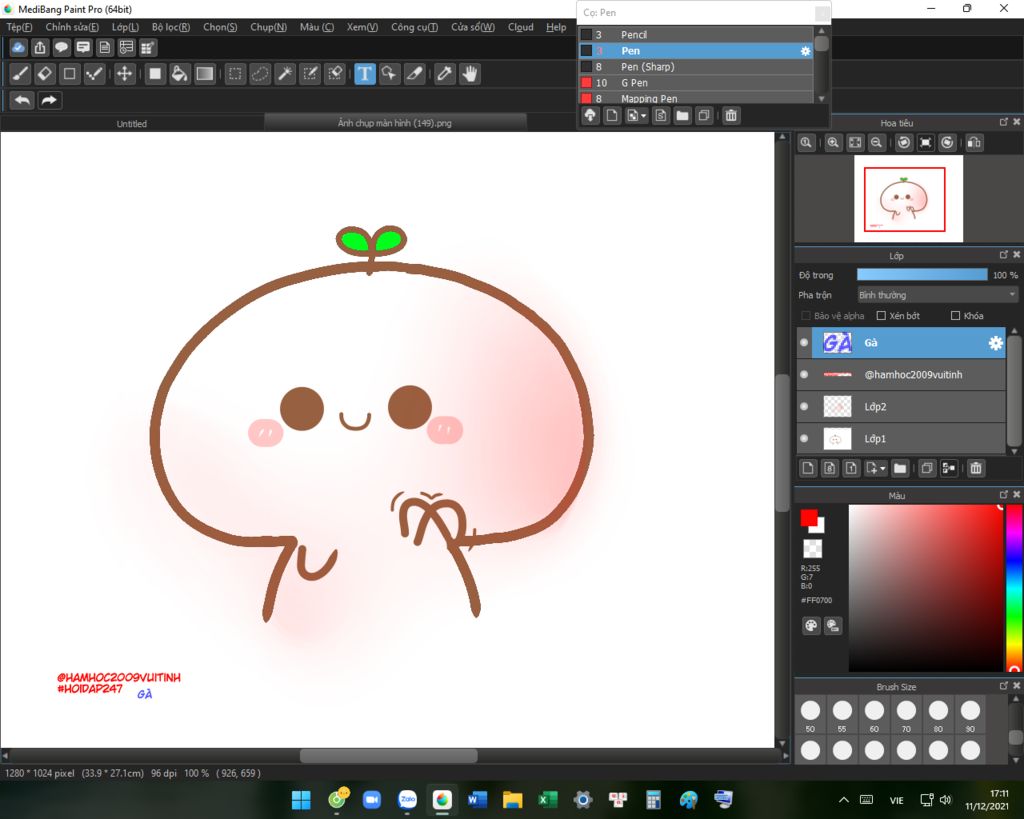
Task: Show hidden system tray icons chevron
Action: [844, 799]
